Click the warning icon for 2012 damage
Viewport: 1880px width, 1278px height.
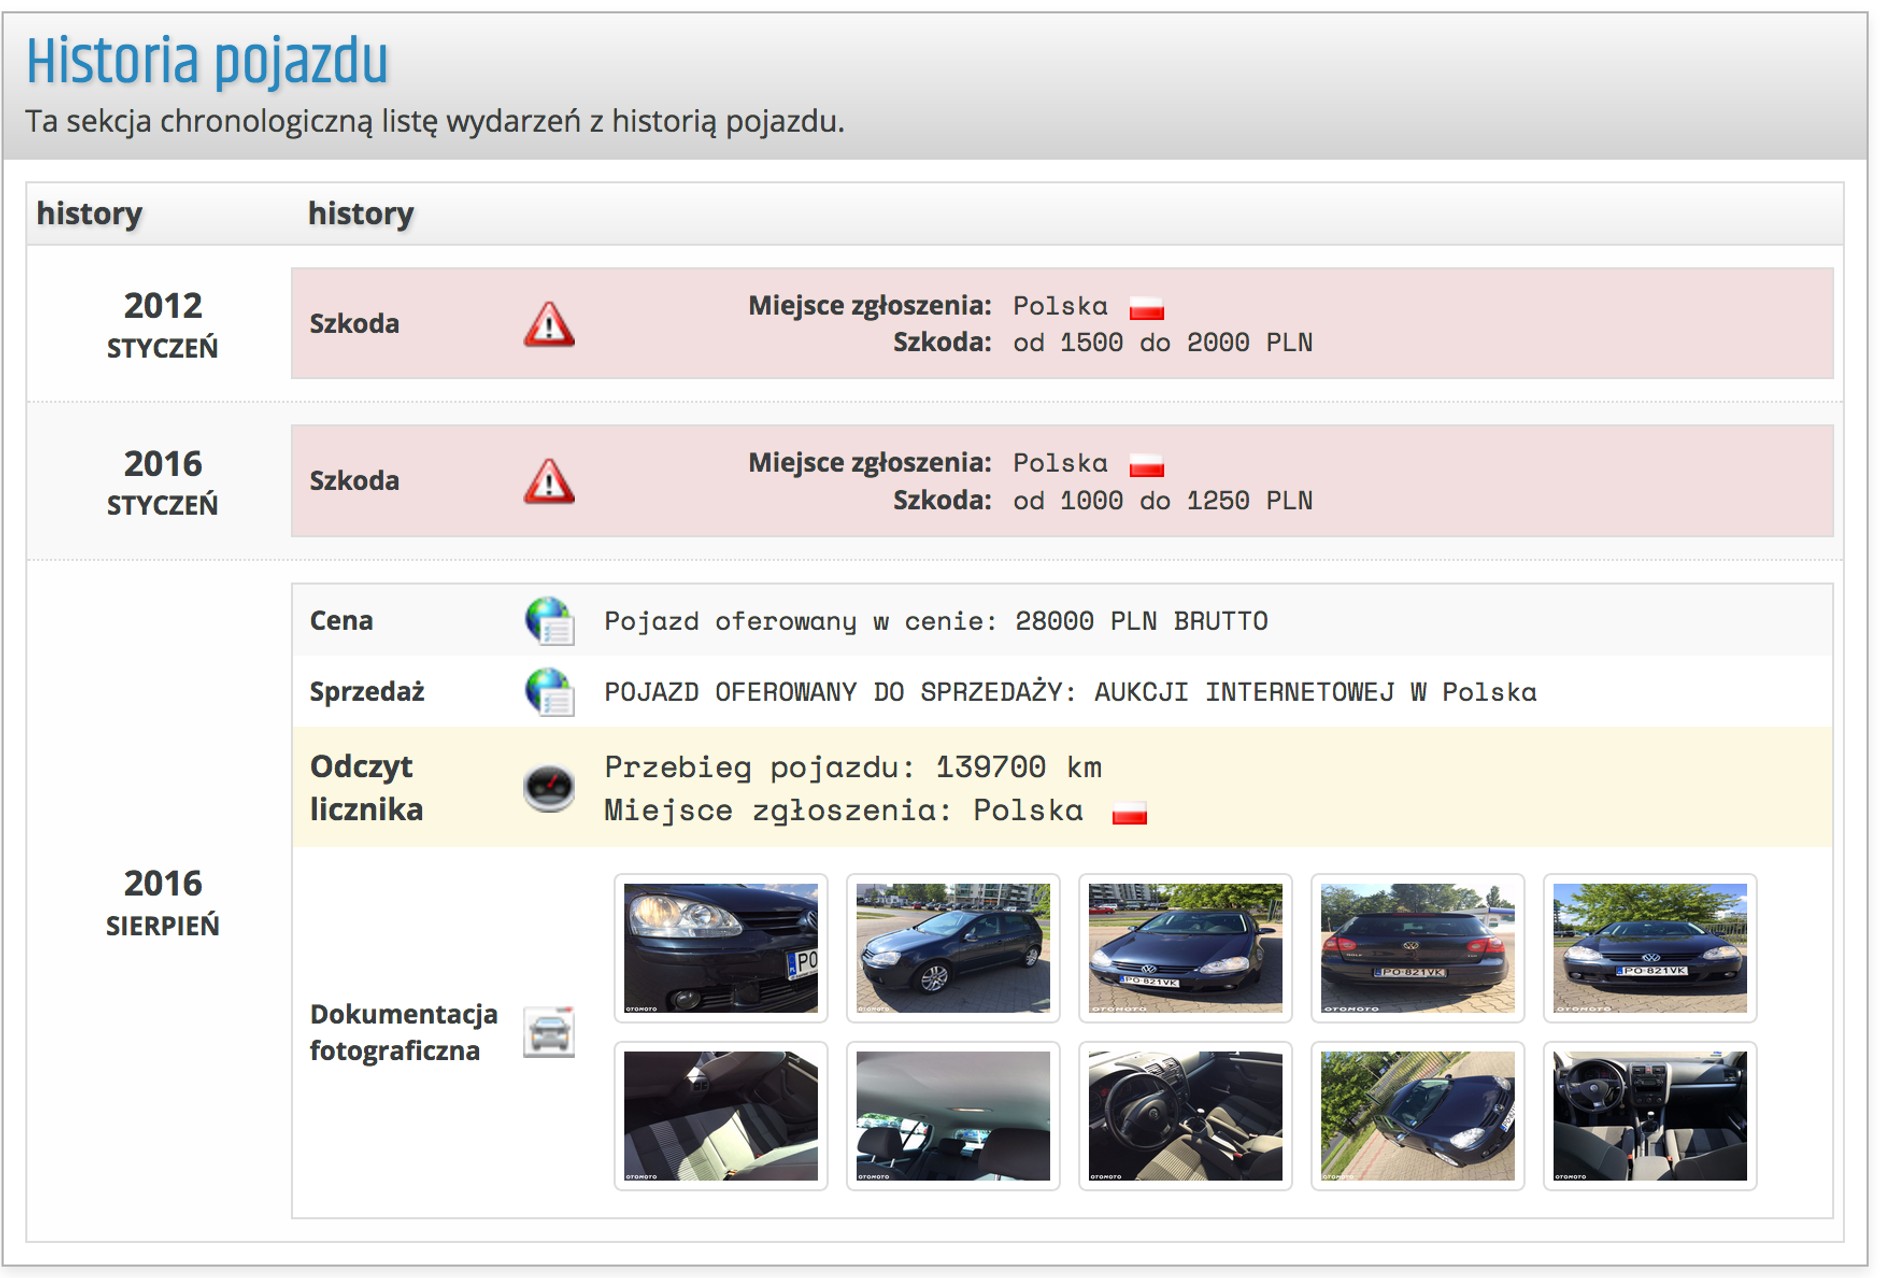tap(549, 324)
